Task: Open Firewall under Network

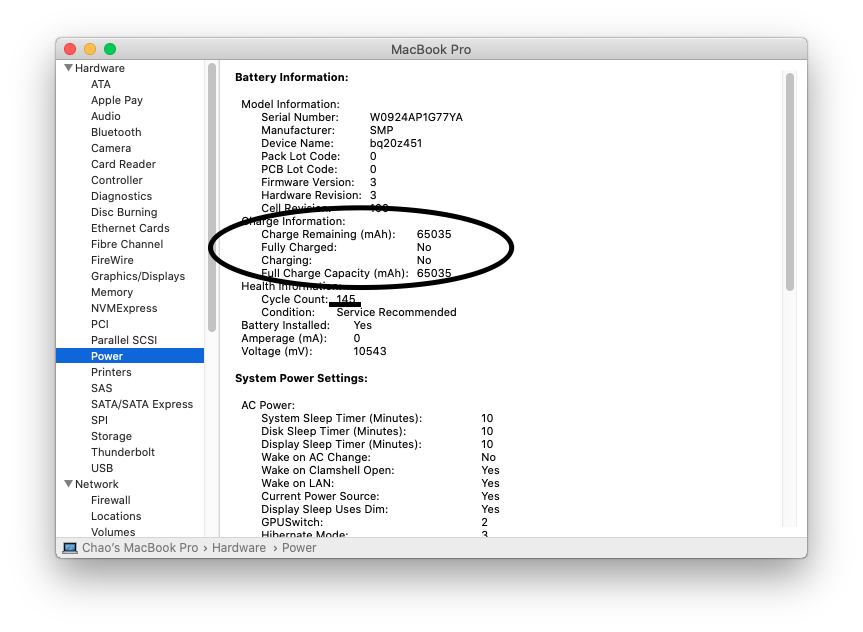Action: [x=111, y=499]
